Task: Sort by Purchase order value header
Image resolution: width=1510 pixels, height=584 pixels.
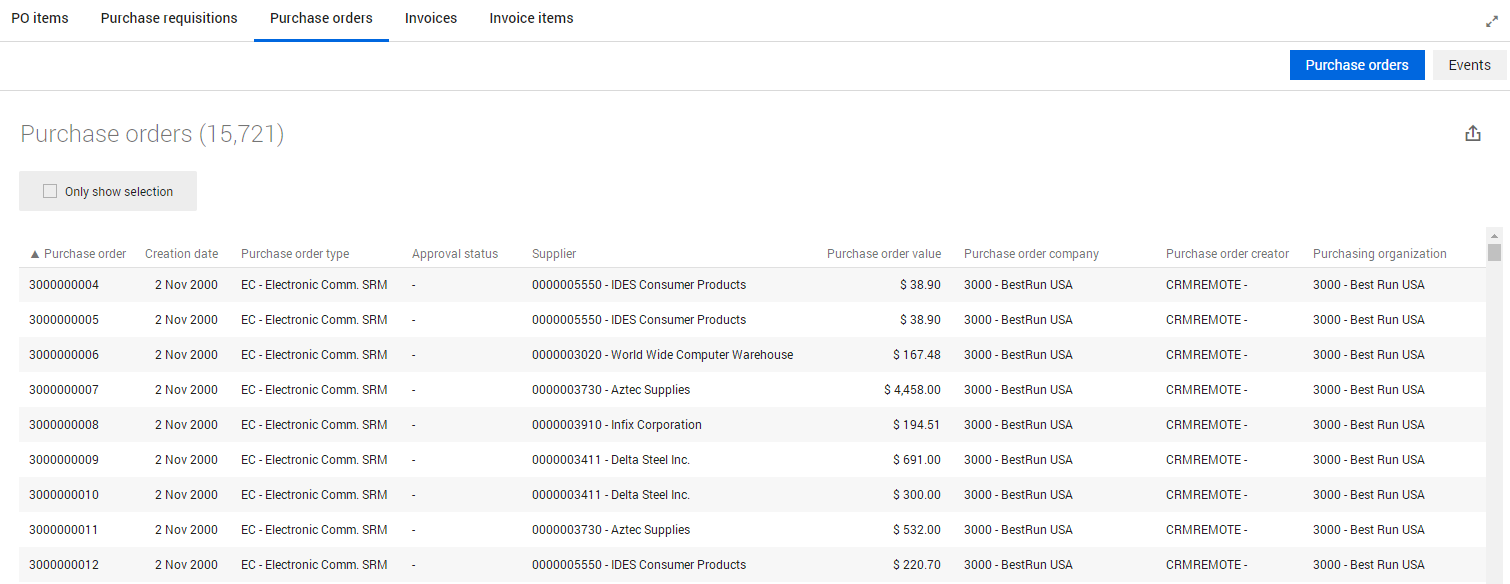Action: point(883,254)
